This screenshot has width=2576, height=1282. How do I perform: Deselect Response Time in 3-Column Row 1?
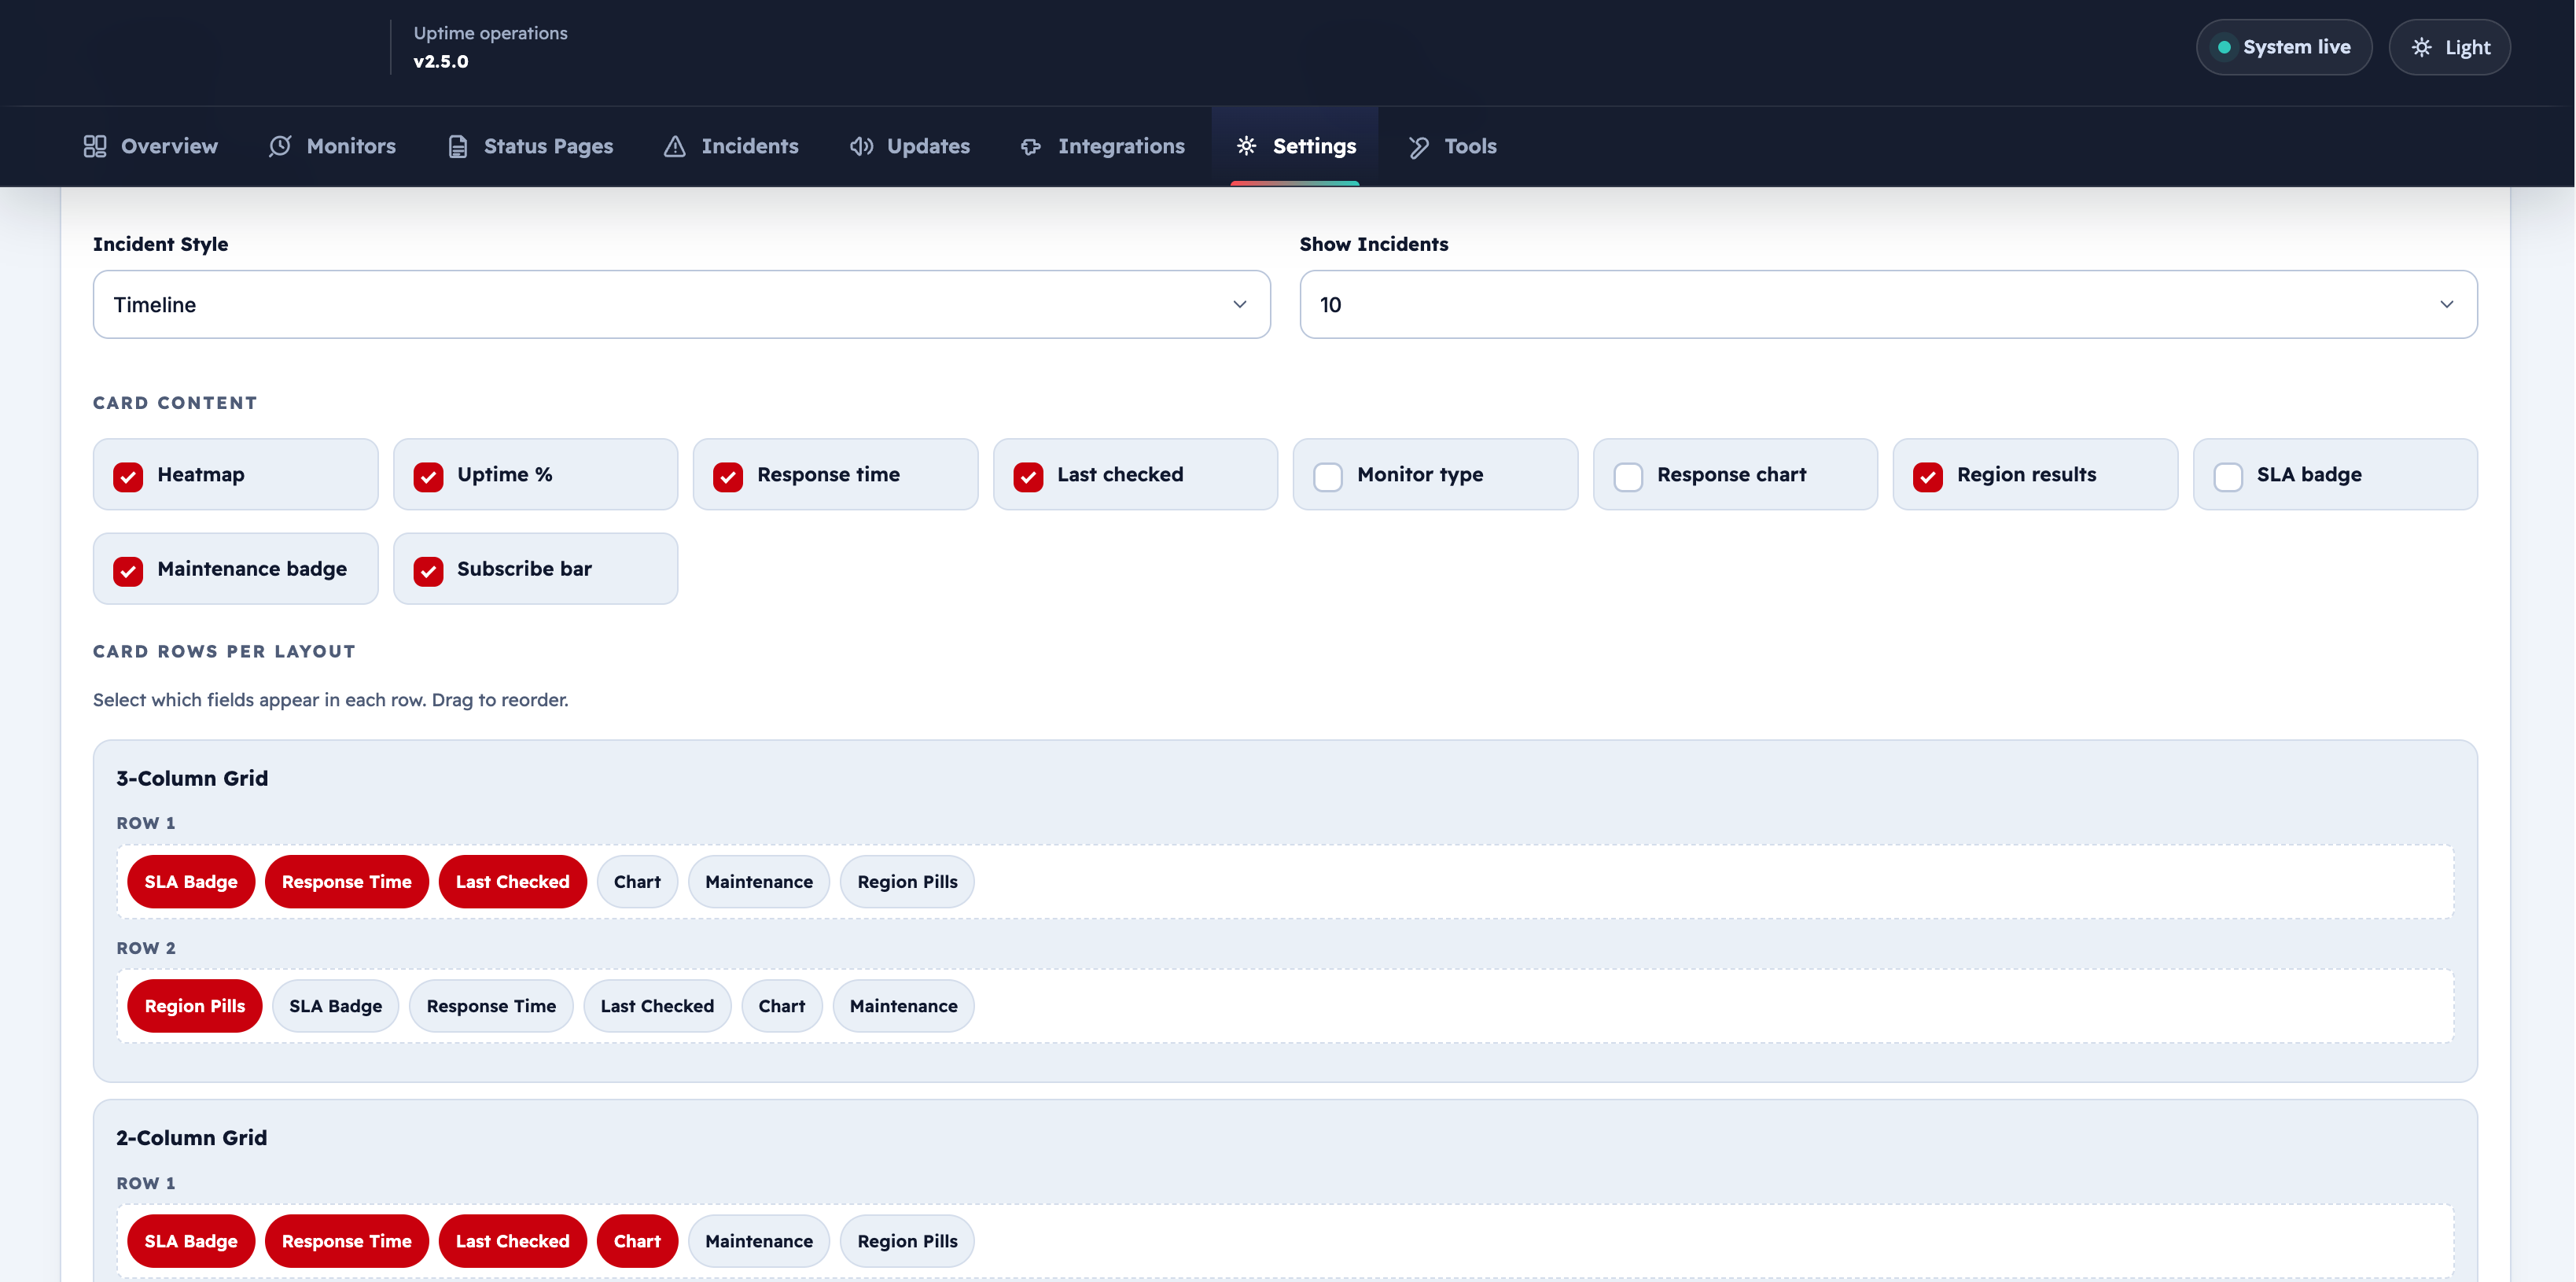(346, 881)
